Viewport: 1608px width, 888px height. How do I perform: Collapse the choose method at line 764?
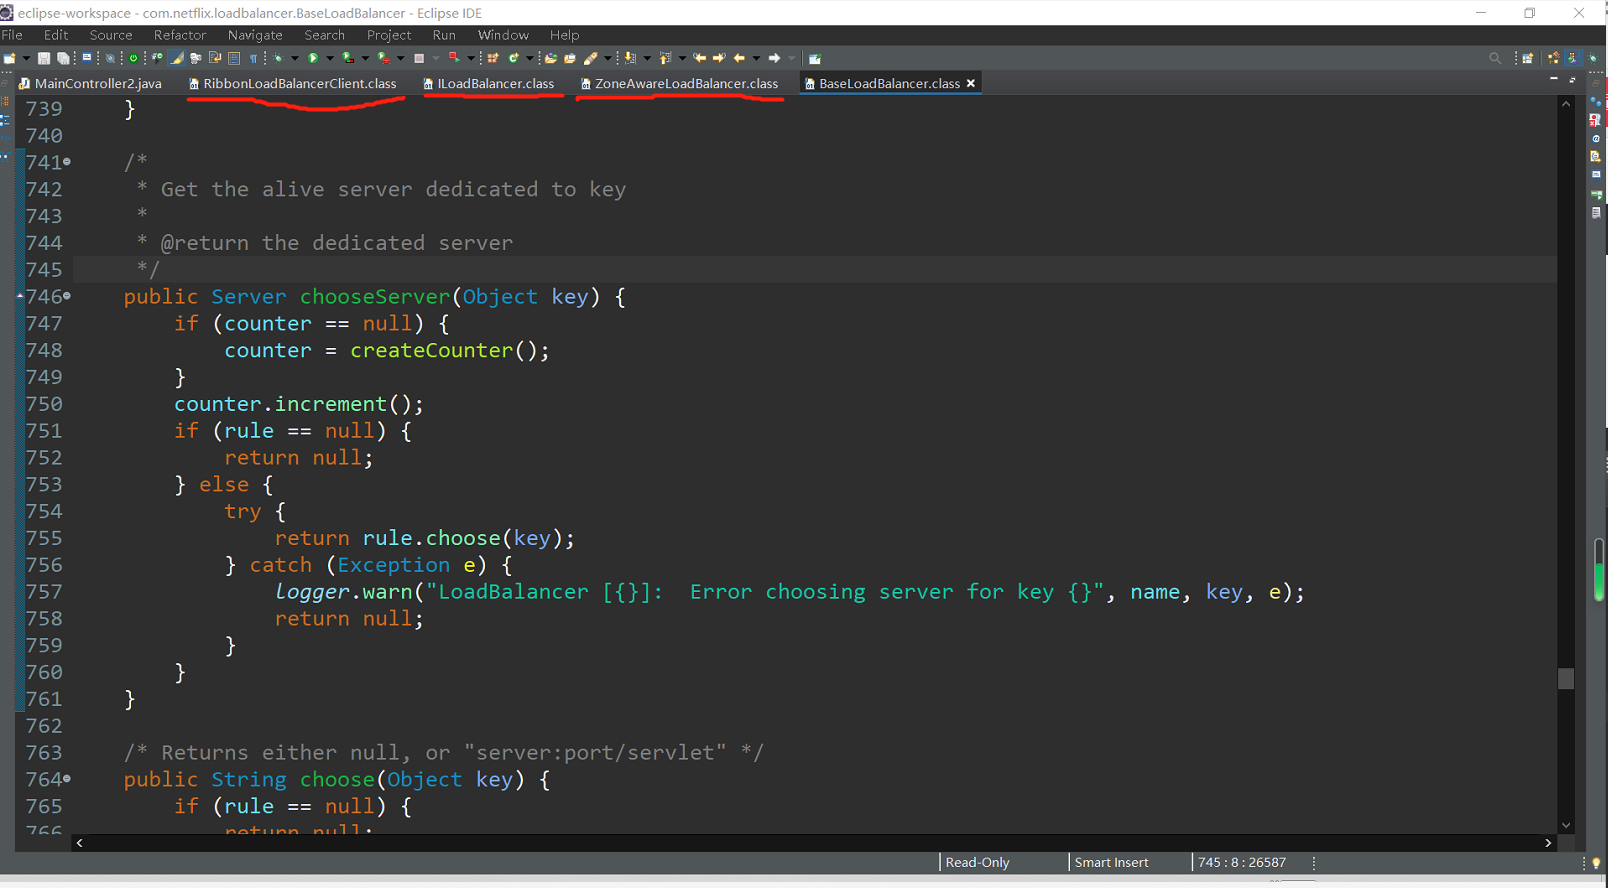67,778
